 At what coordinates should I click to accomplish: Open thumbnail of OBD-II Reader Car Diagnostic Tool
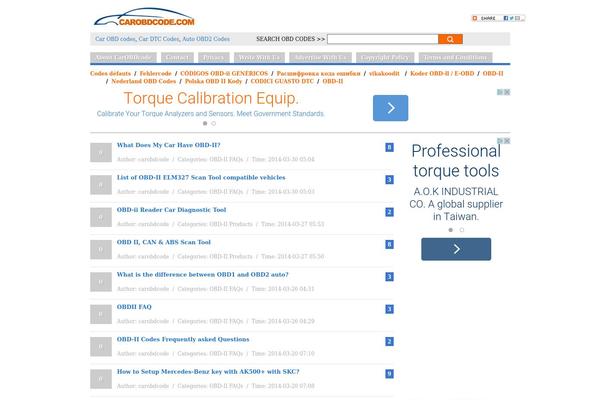(x=101, y=217)
